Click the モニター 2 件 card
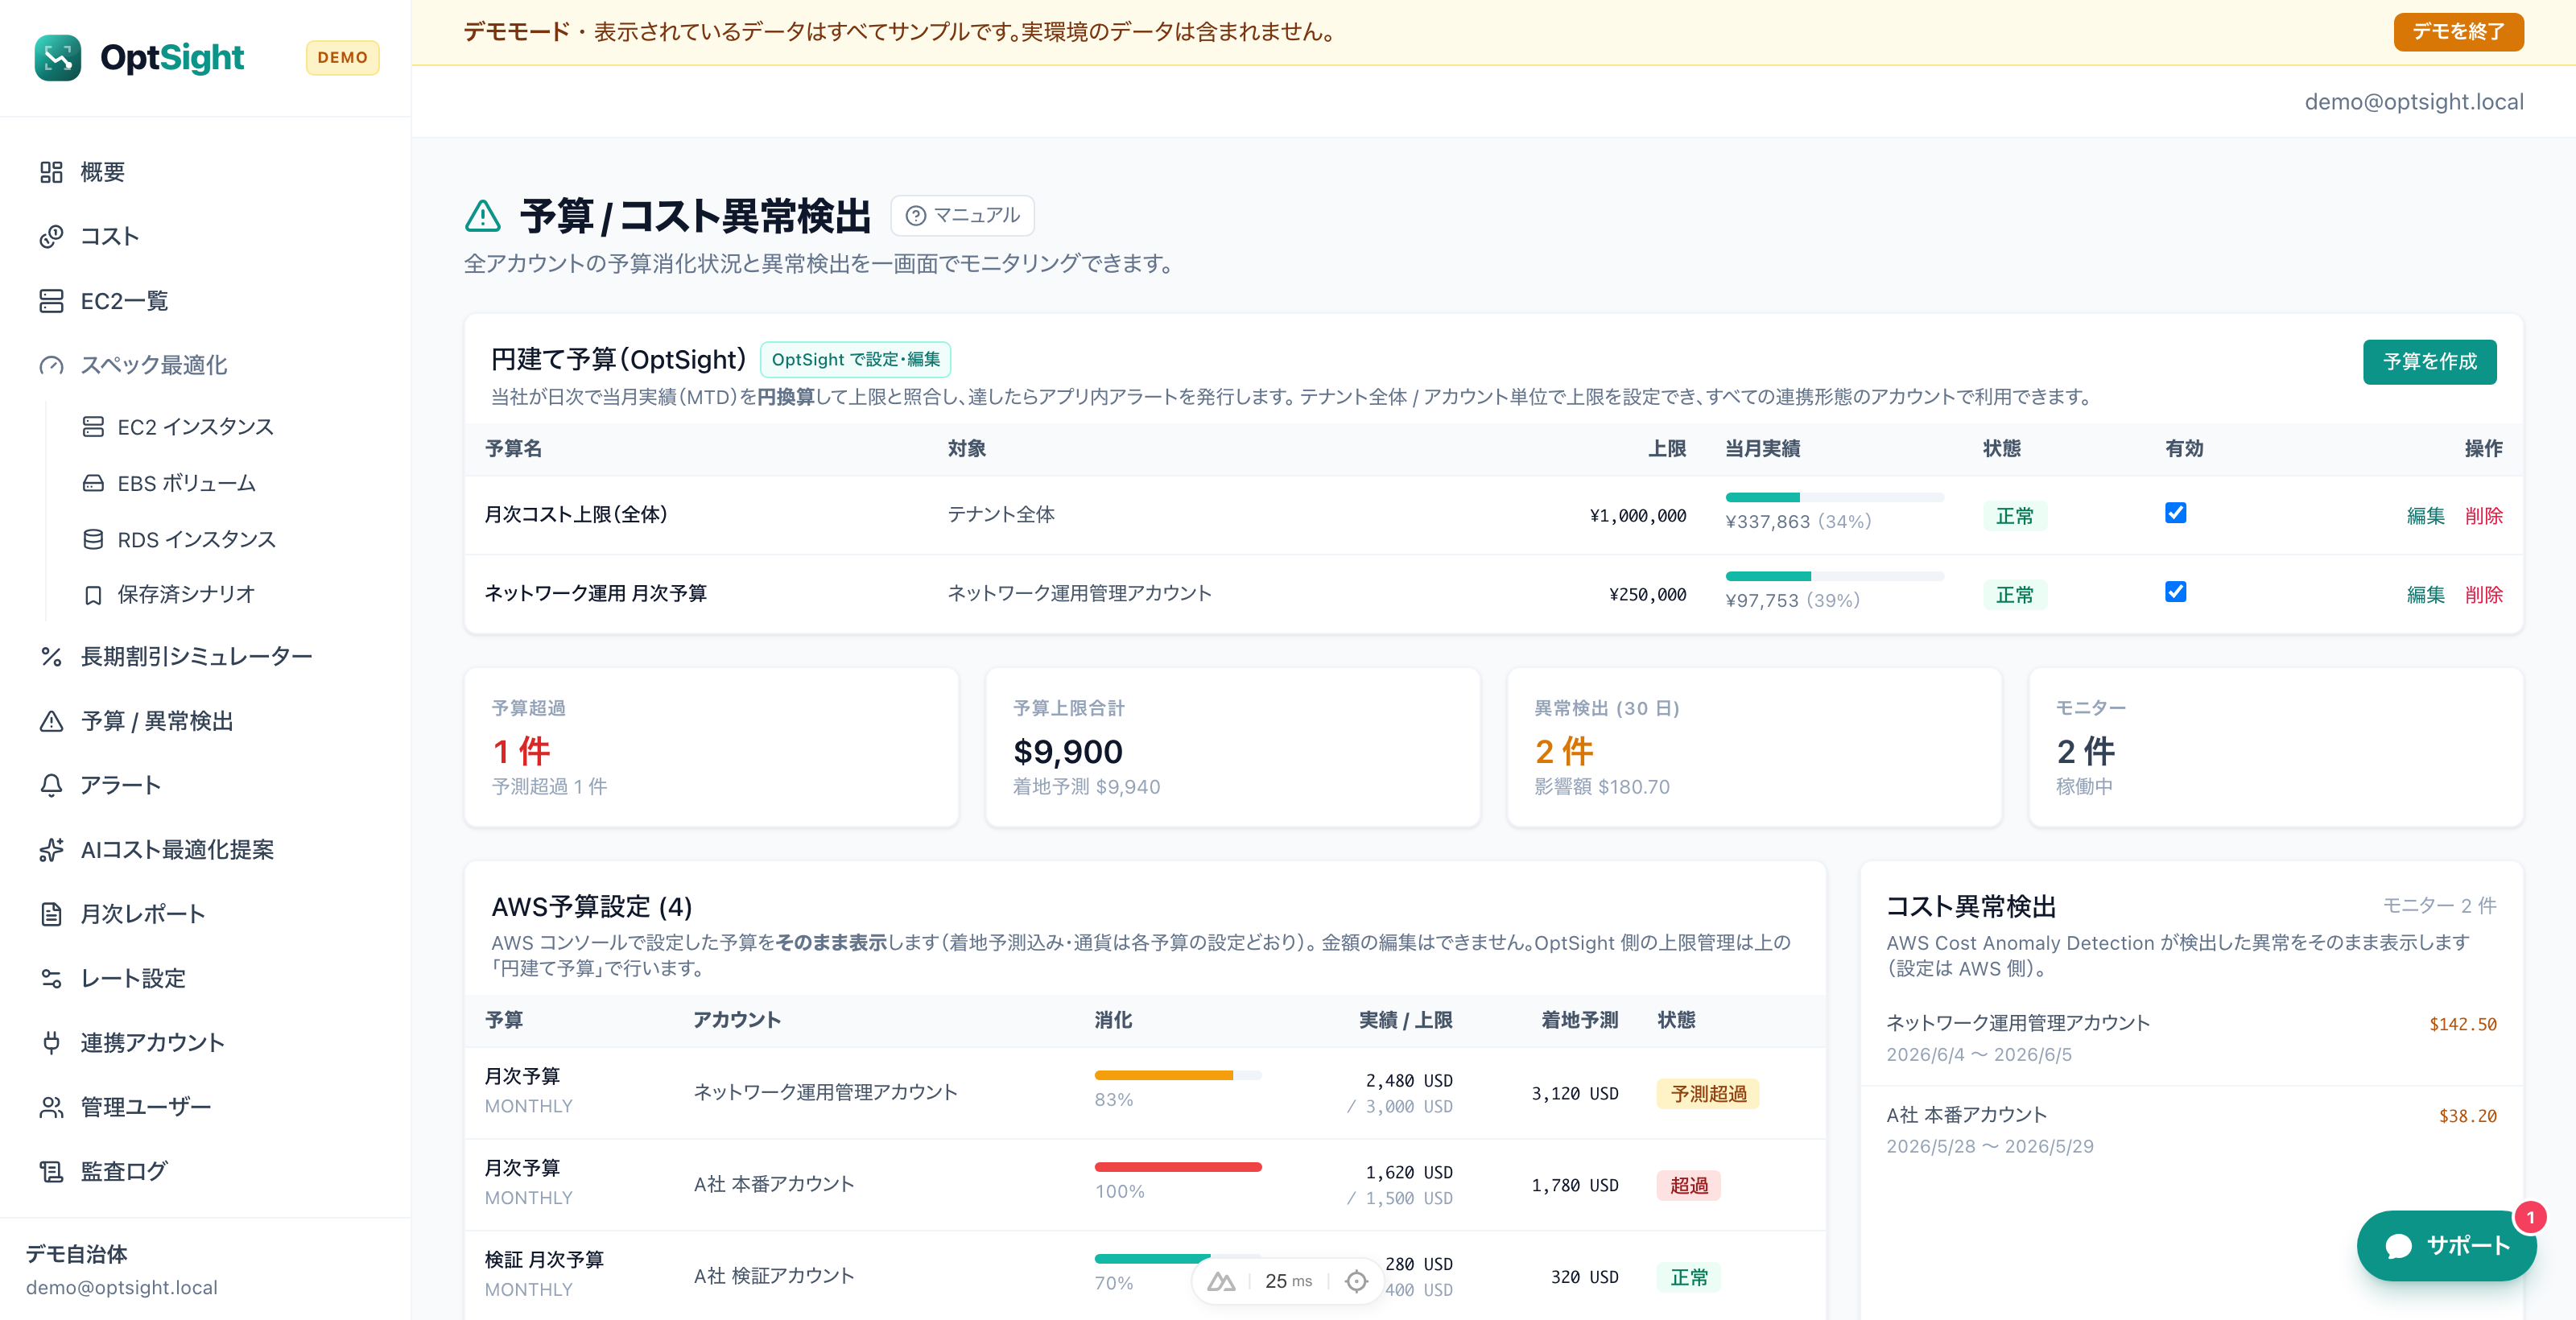The width and height of the screenshot is (2576, 1320). pyautogui.click(x=2275, y=748)
